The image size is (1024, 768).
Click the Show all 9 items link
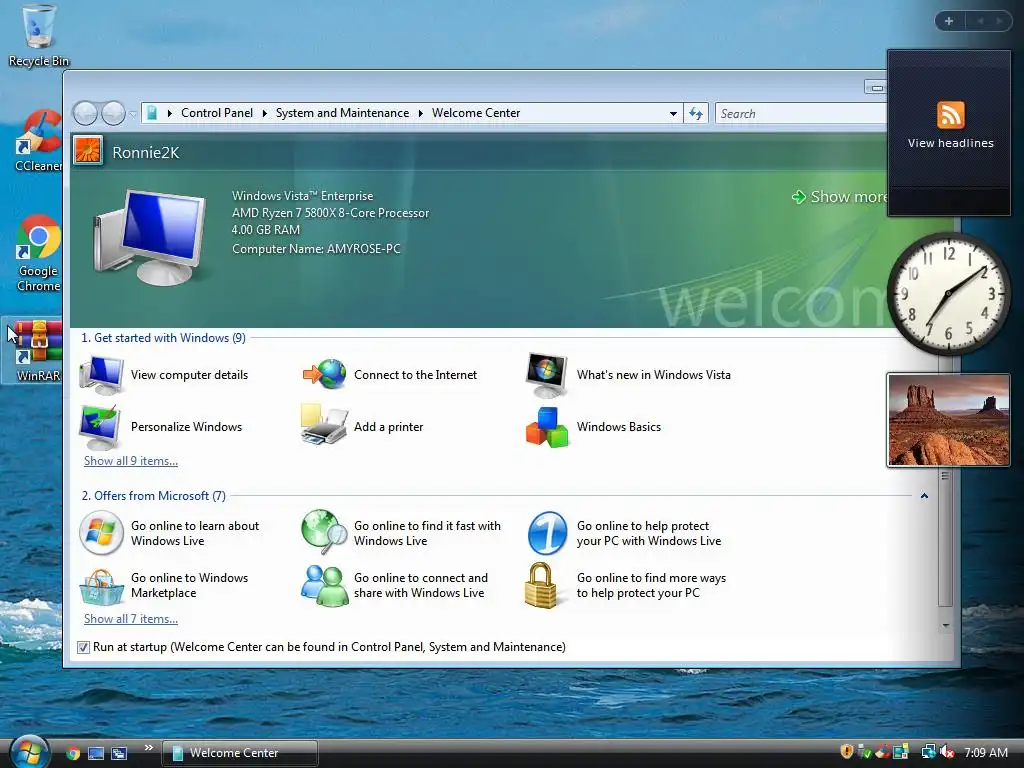[x=131, y=461]
